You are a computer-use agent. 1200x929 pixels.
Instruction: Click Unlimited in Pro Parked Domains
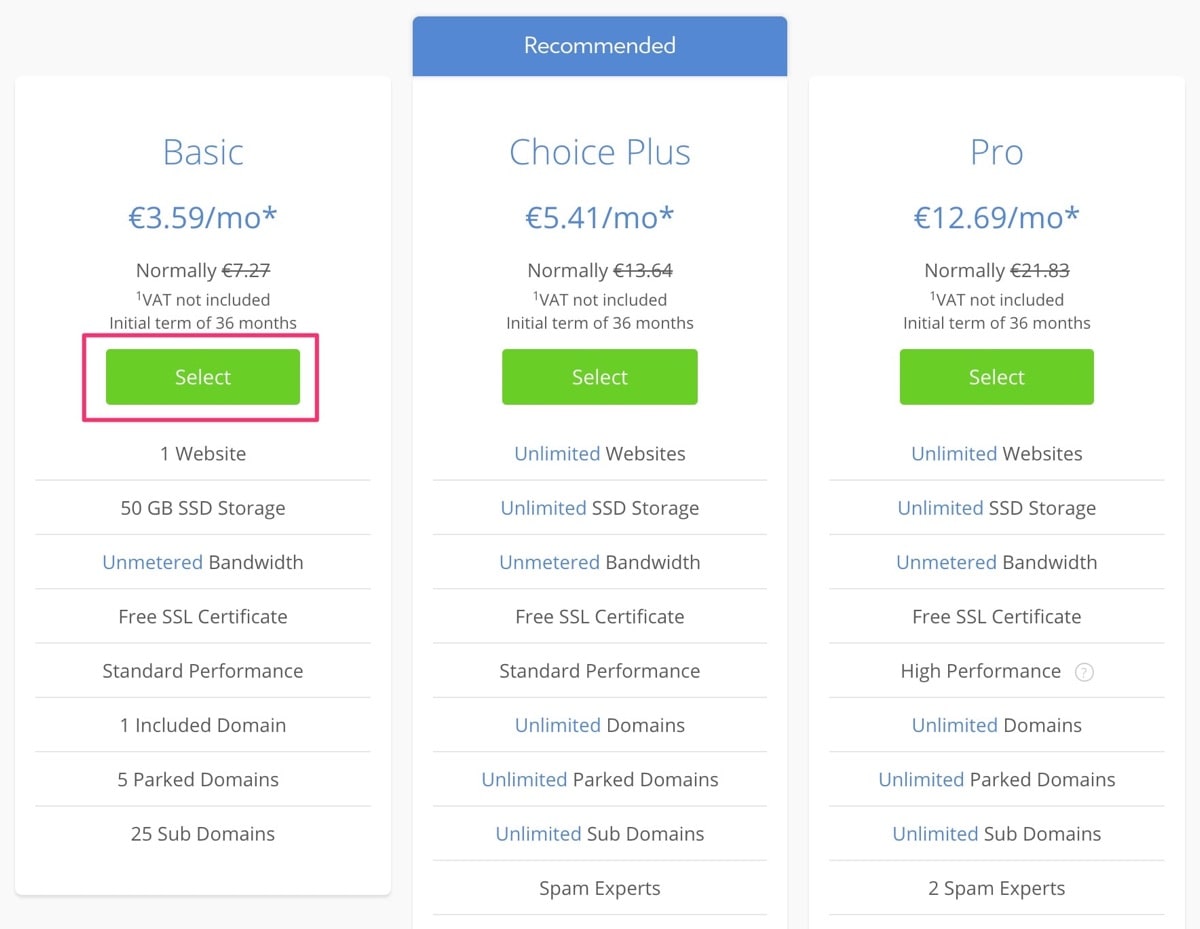tap(921, 780)
